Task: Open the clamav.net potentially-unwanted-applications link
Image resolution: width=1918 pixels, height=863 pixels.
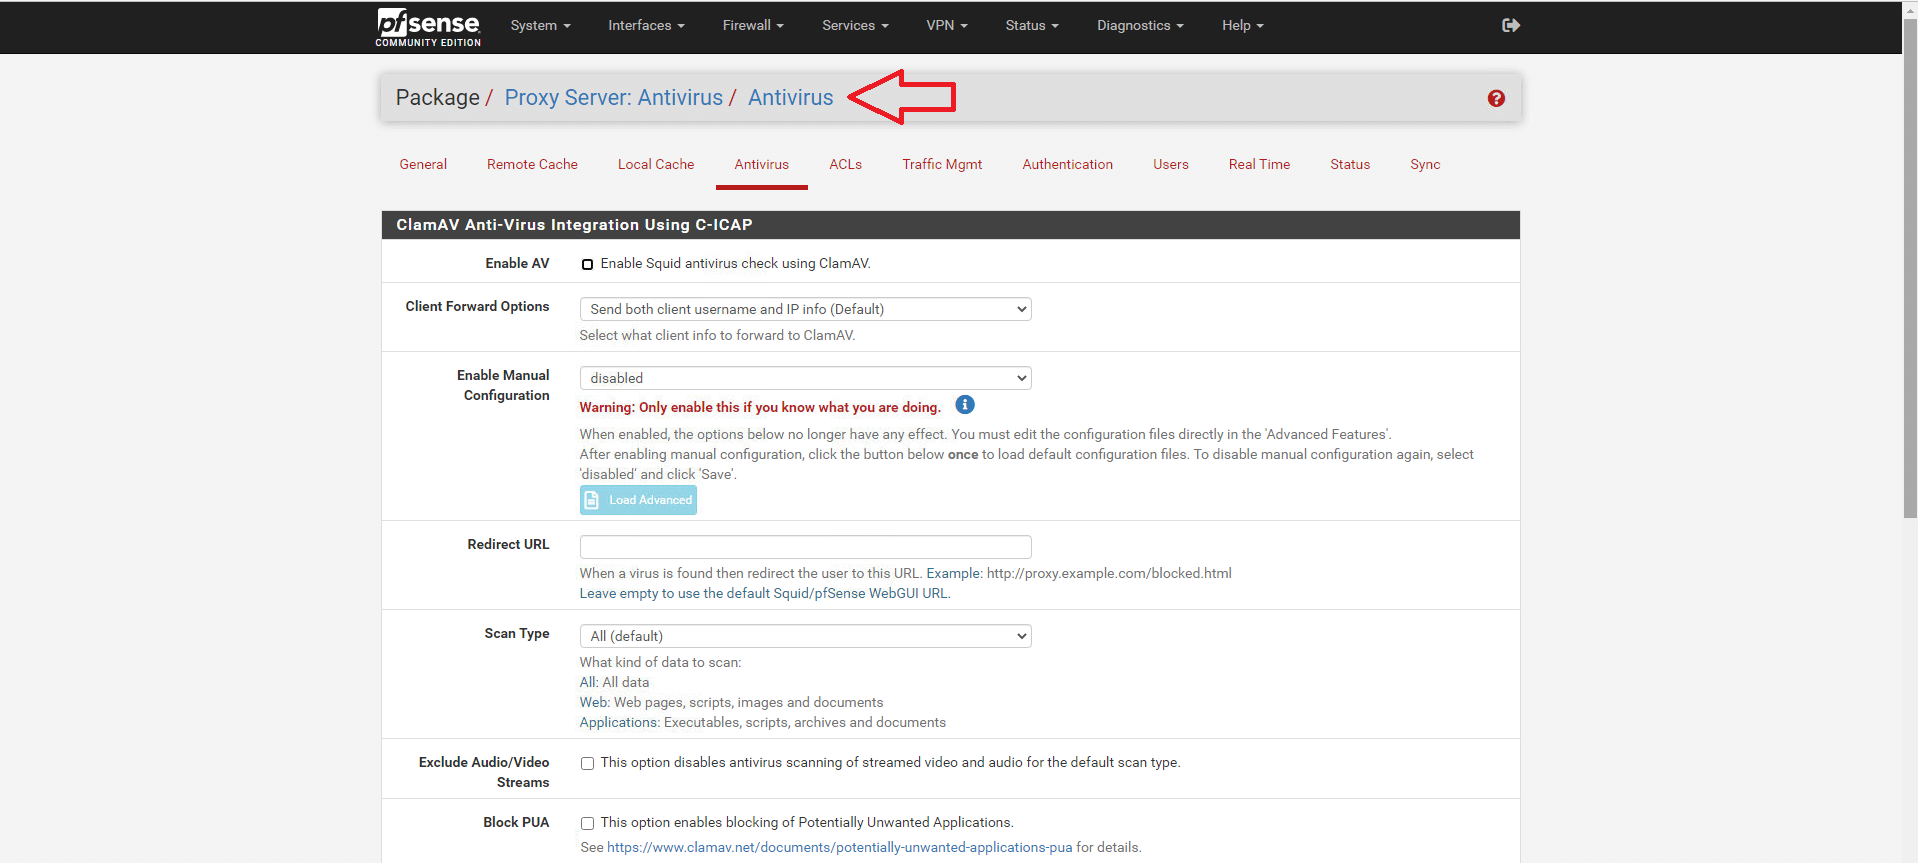Action: [x=839, y=847]
